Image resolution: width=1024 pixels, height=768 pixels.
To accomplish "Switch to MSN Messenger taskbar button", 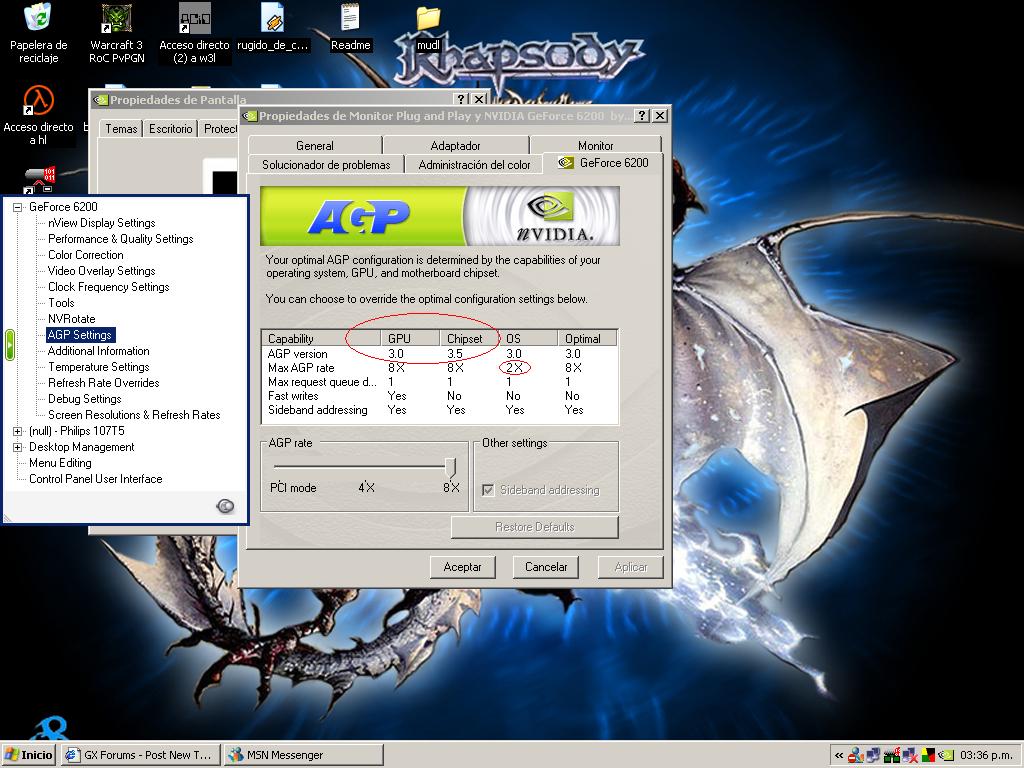I will (x=303, y=755).
